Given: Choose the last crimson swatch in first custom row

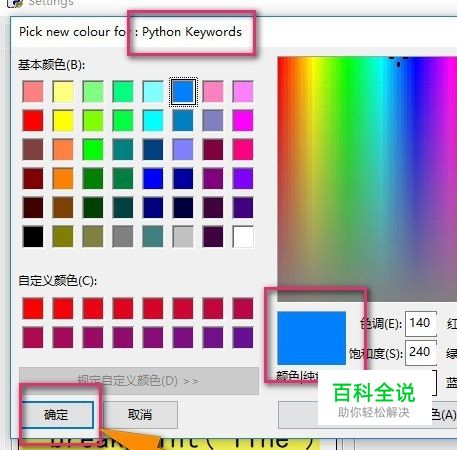Looking at the screenshot, I should [x=243, y=308].
